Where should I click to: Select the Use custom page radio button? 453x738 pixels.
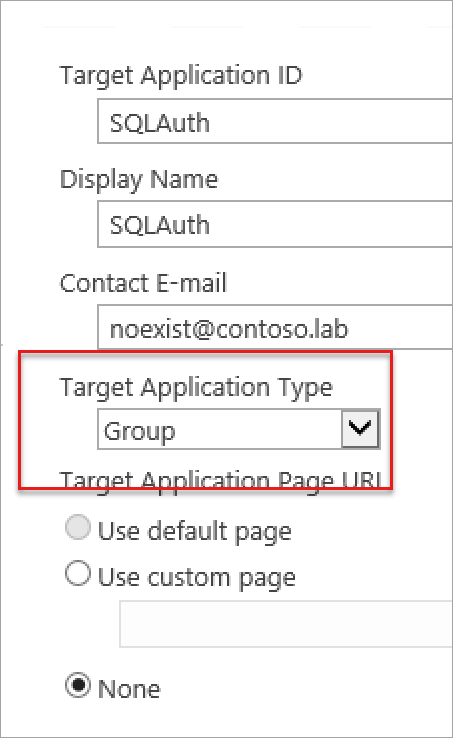(78, 573)
